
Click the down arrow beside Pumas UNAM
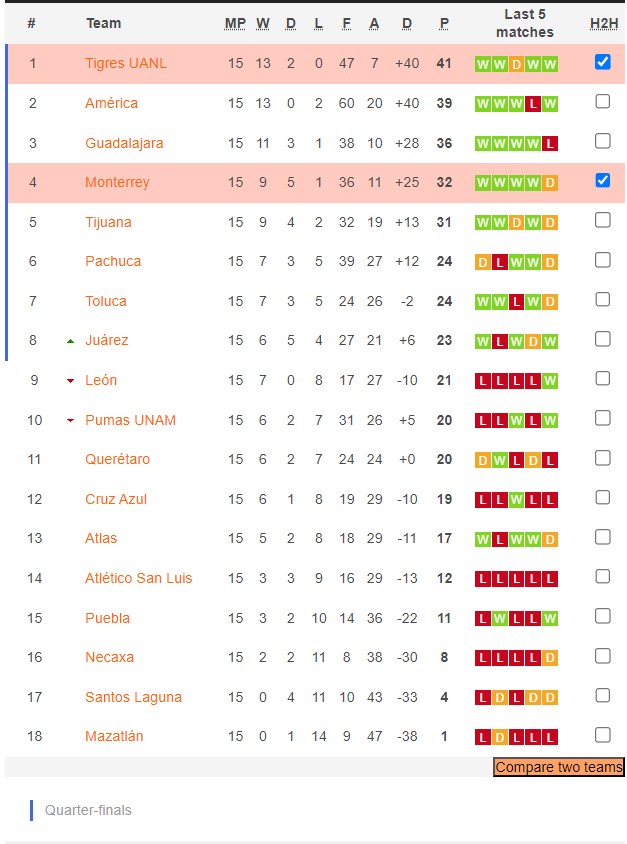click(x=72, y=420)
